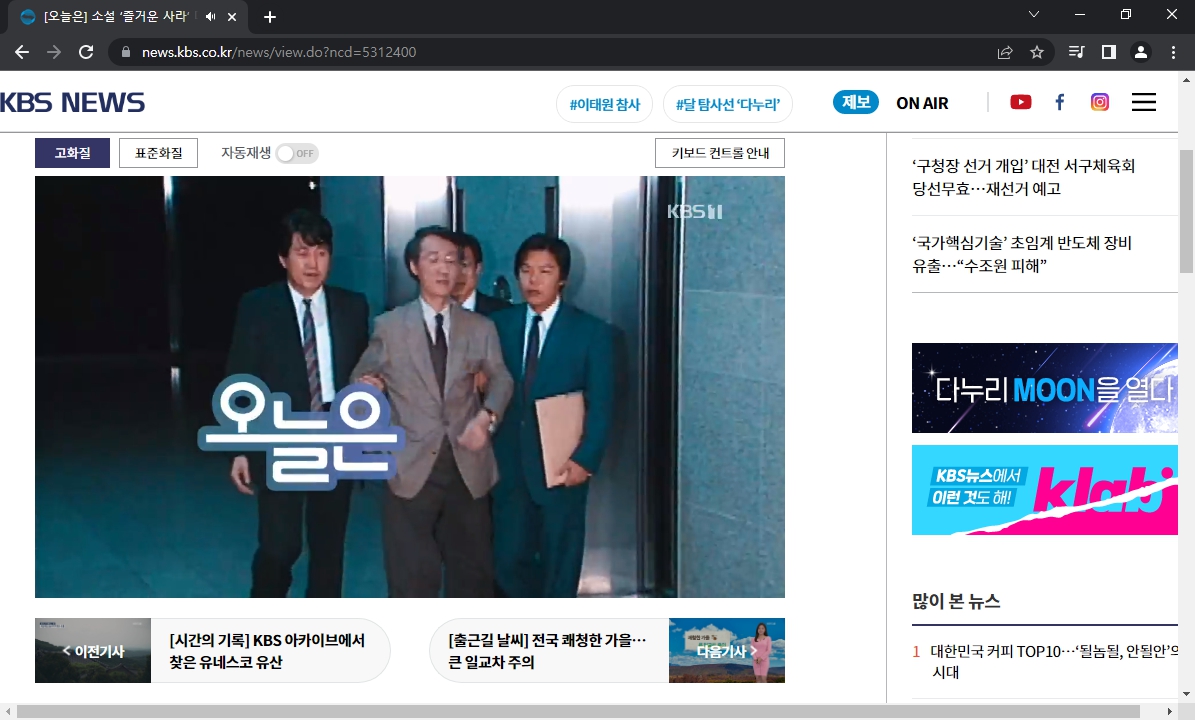Image resolution: width=1195 pixels, height=720 pixels.
Task: Open the tab search dropdown arrow
Action: tap(1033, 14)
